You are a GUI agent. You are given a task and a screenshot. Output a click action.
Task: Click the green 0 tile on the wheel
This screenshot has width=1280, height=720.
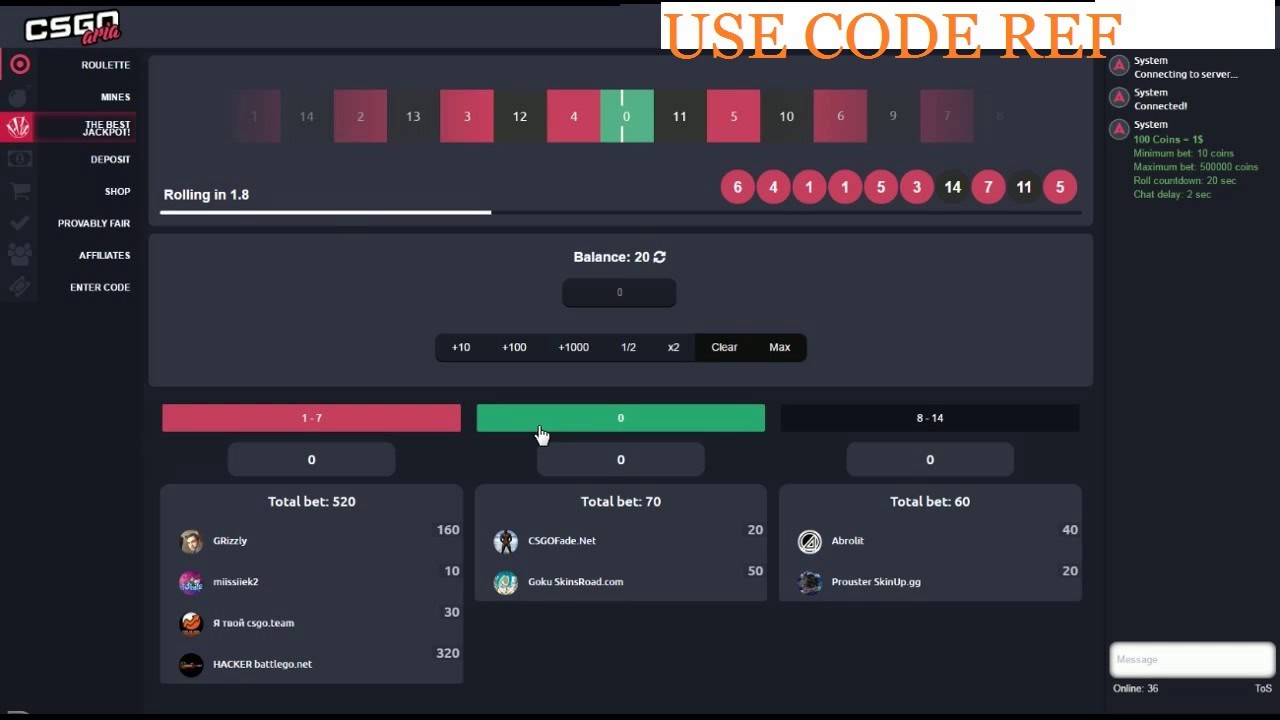[627, 116]
